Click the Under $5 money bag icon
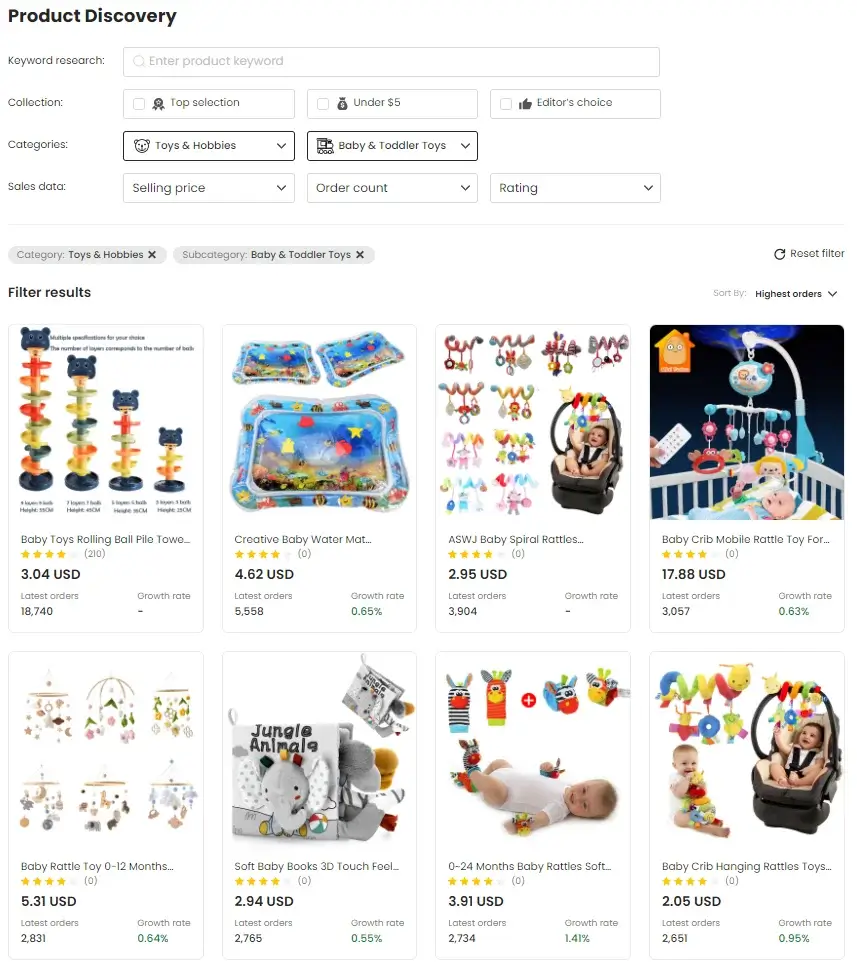857x970 pixels. click(x=342, y=103)
